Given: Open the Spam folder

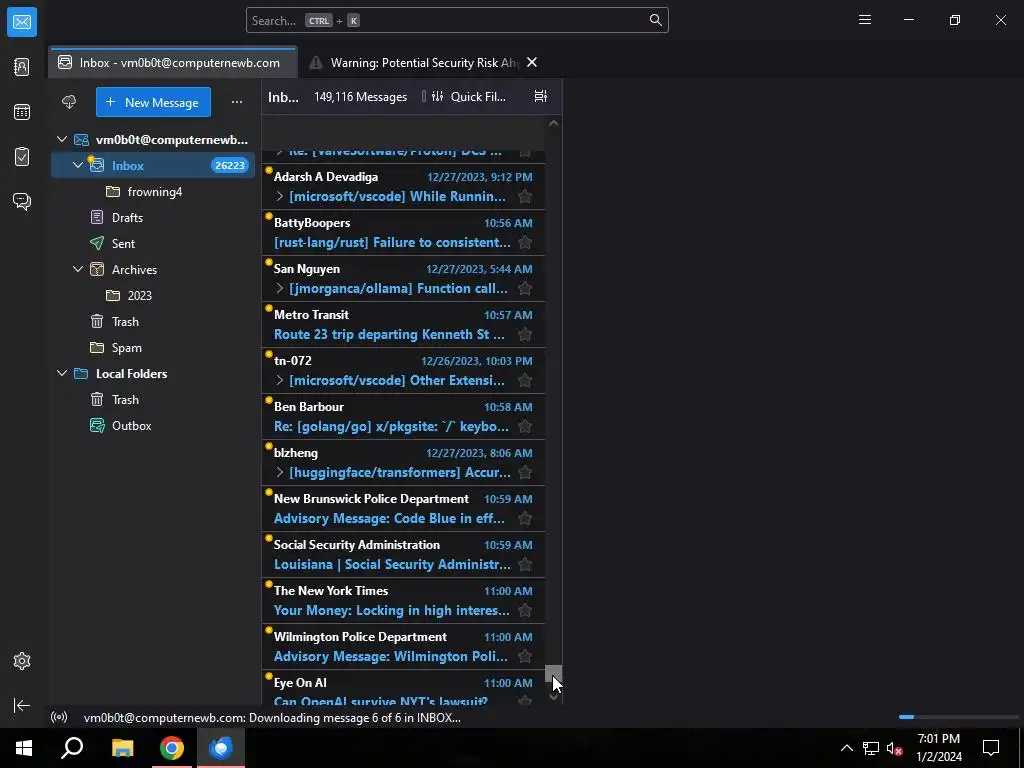Looking at the screenshot, I should tap(153, 347).
